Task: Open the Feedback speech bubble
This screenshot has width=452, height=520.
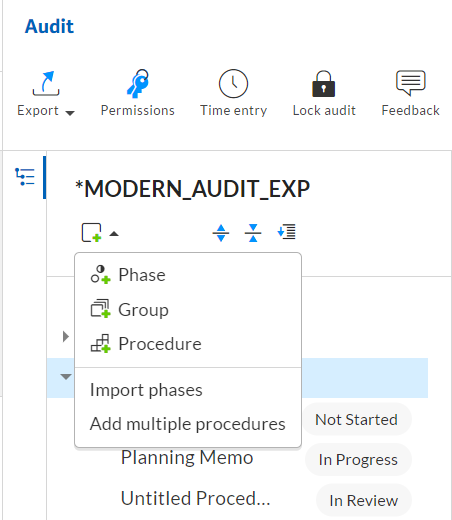Action: (x=411, y=83)
